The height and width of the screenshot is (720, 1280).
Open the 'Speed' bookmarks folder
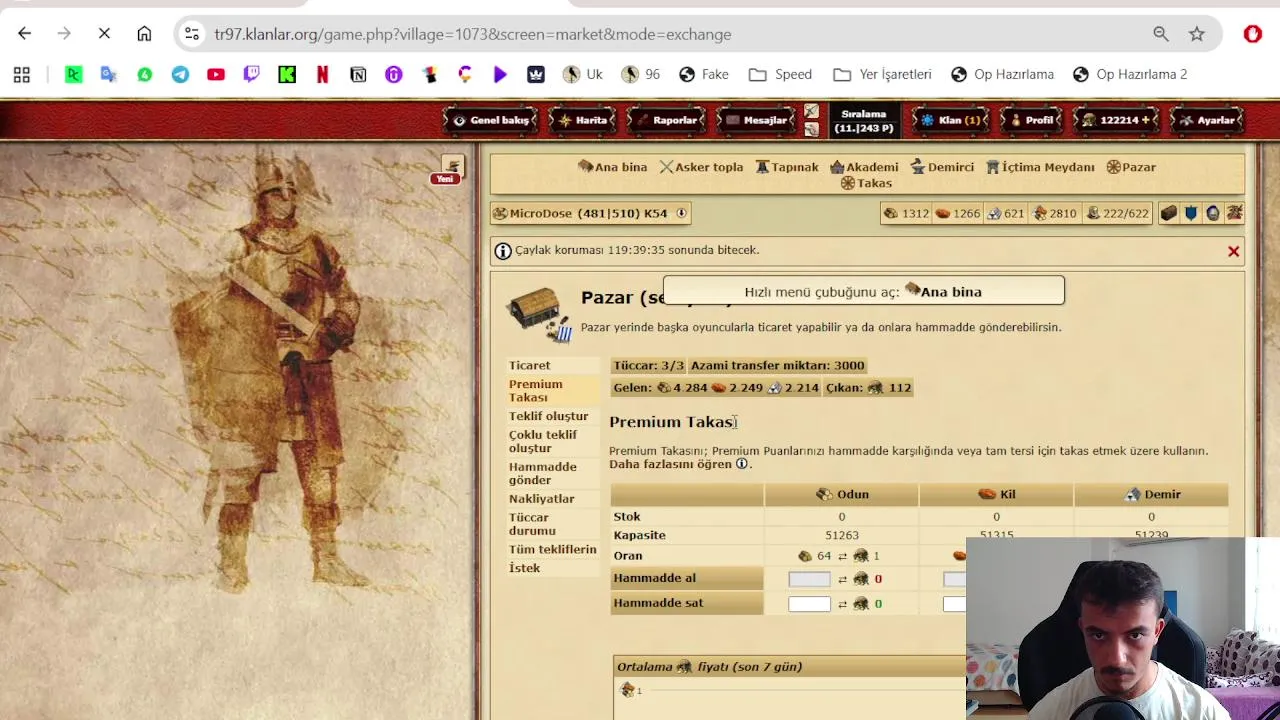pos(781,74)
